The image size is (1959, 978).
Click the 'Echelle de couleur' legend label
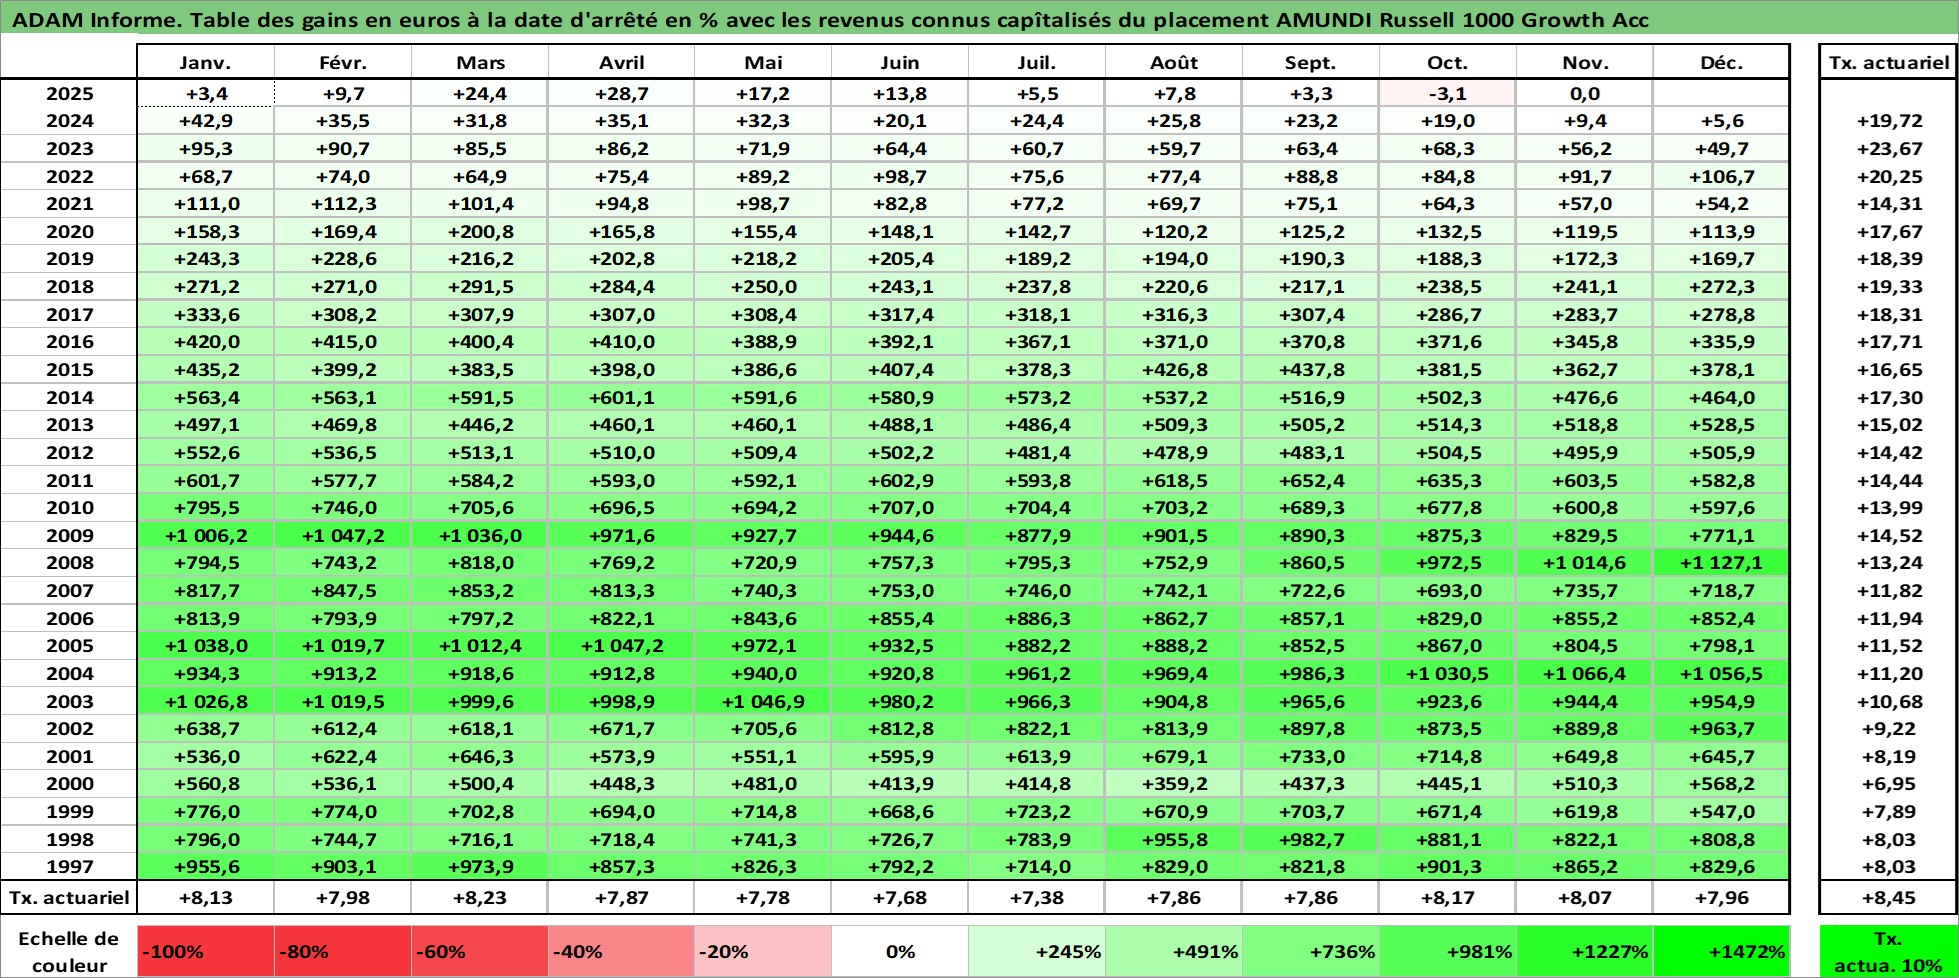coord(69,952)
